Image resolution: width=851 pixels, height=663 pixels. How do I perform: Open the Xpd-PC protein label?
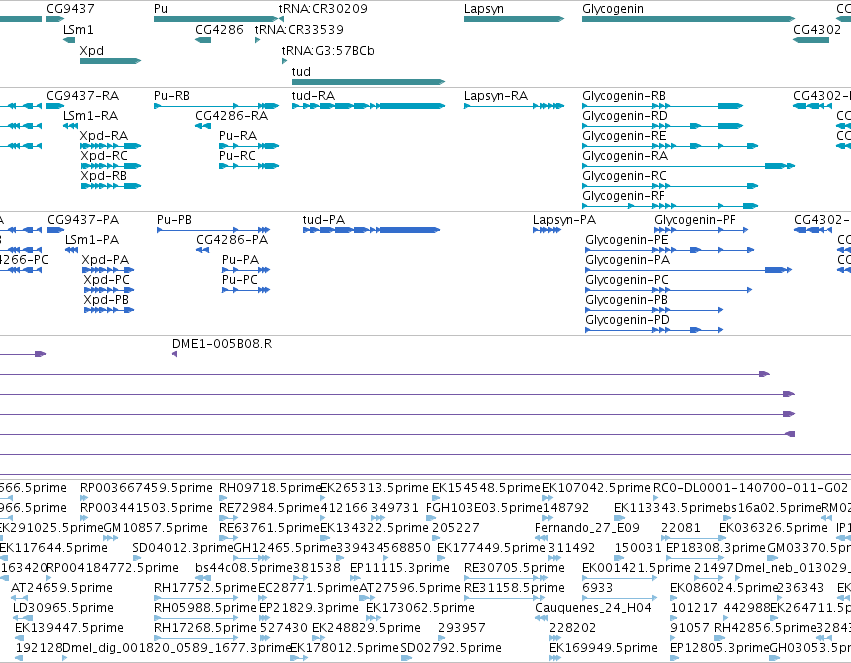(106, 280)
